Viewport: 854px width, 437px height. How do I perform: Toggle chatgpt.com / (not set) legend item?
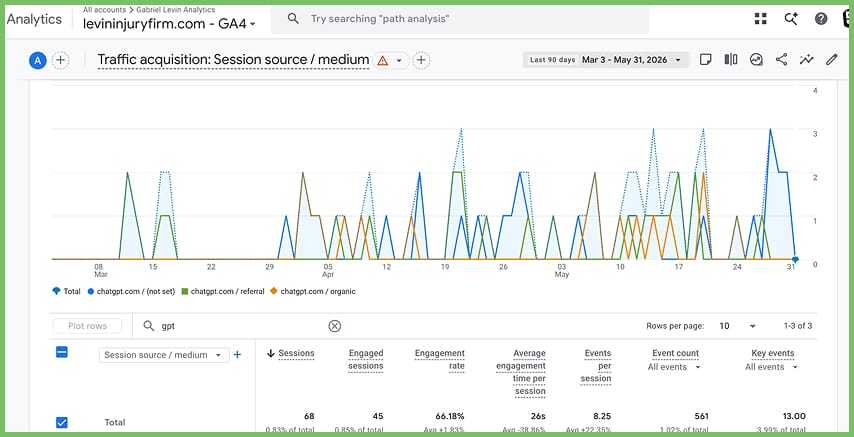pos(131,292)
